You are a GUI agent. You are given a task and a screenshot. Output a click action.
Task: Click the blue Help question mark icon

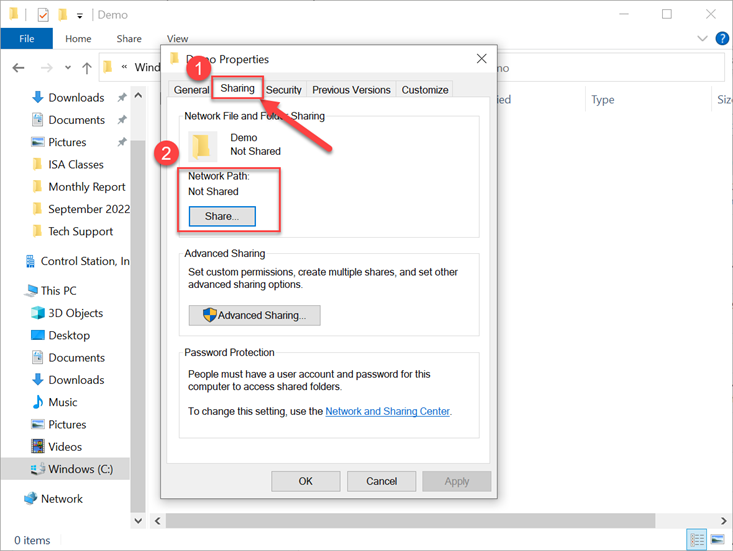(720, 39)
